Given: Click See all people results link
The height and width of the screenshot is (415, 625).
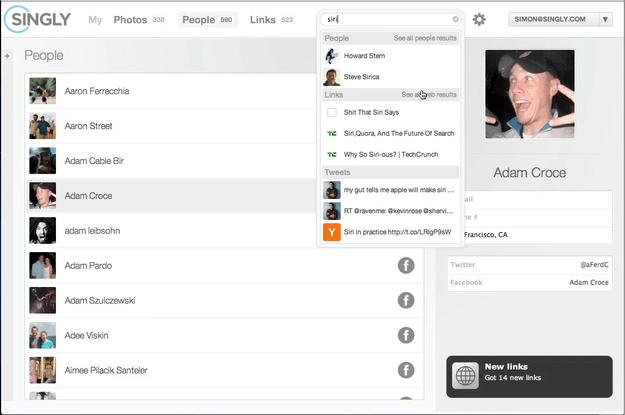Looking at the screenshot, I should (x=425, y=38).
